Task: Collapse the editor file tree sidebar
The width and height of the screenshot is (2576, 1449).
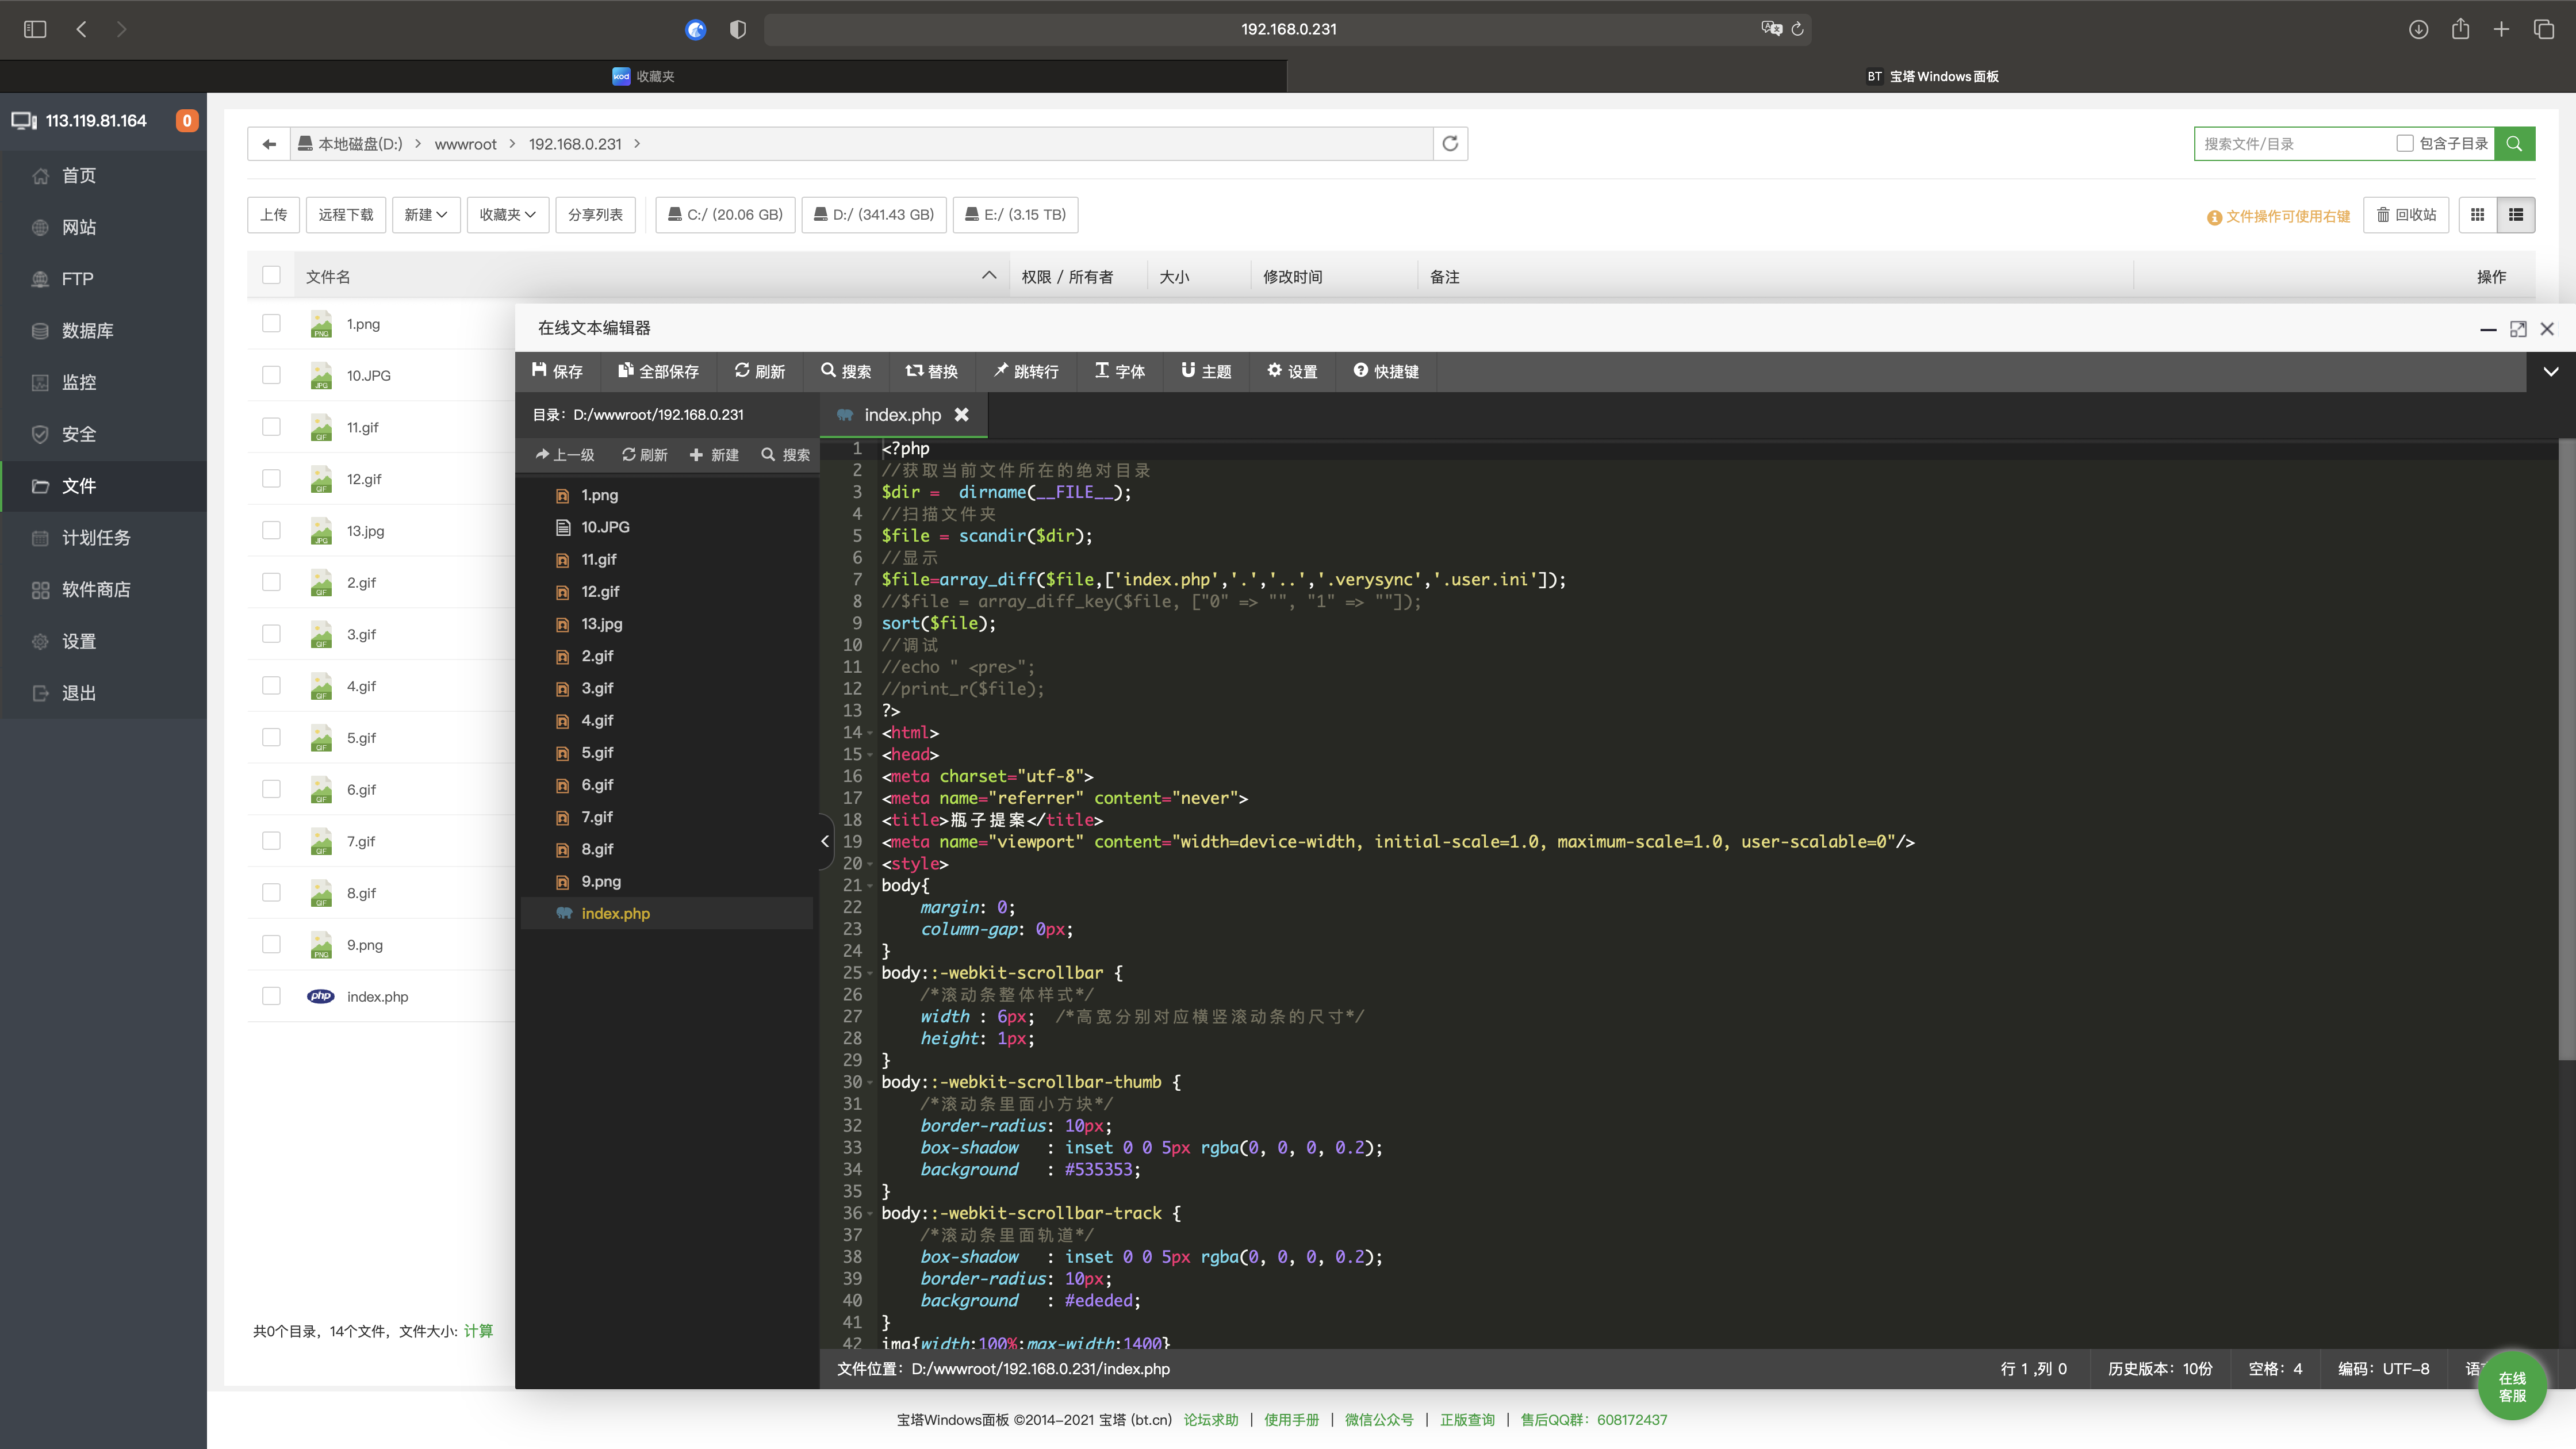Action: pos(825,841)
